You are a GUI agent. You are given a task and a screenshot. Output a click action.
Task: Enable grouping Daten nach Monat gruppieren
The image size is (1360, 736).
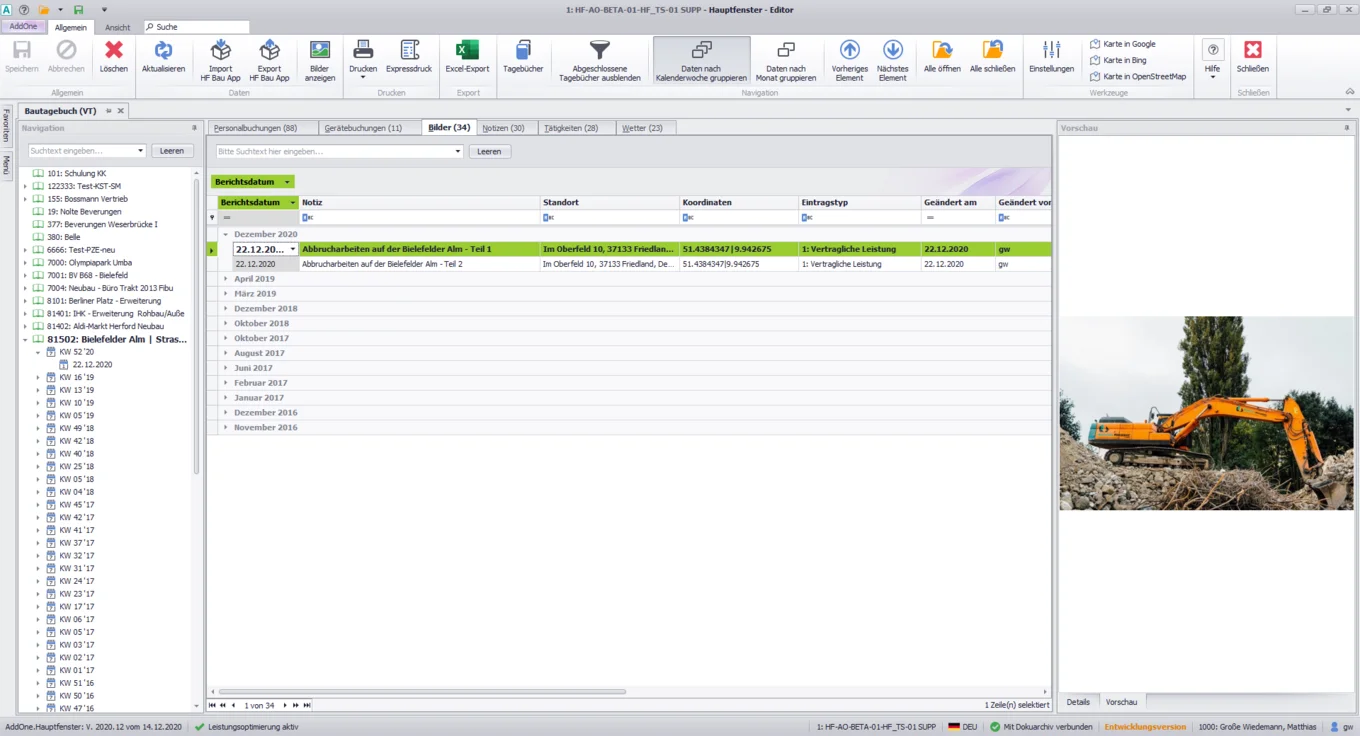point(786,58)
